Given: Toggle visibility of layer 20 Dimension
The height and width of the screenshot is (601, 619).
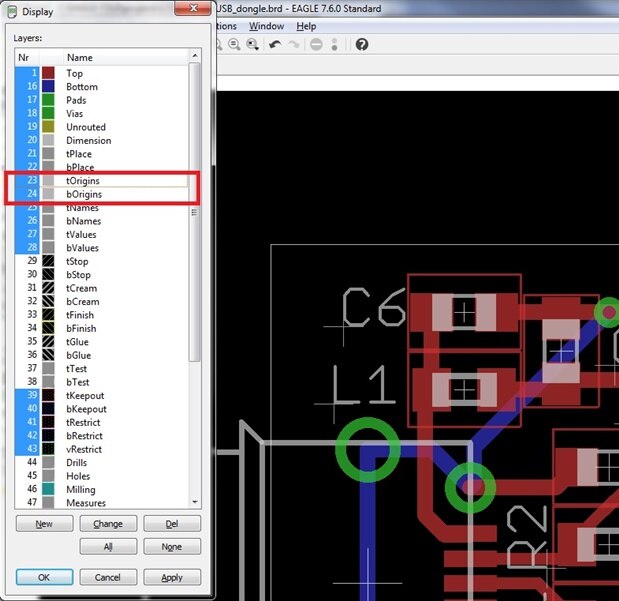Looking at the screenshot, I should (27, 140).
